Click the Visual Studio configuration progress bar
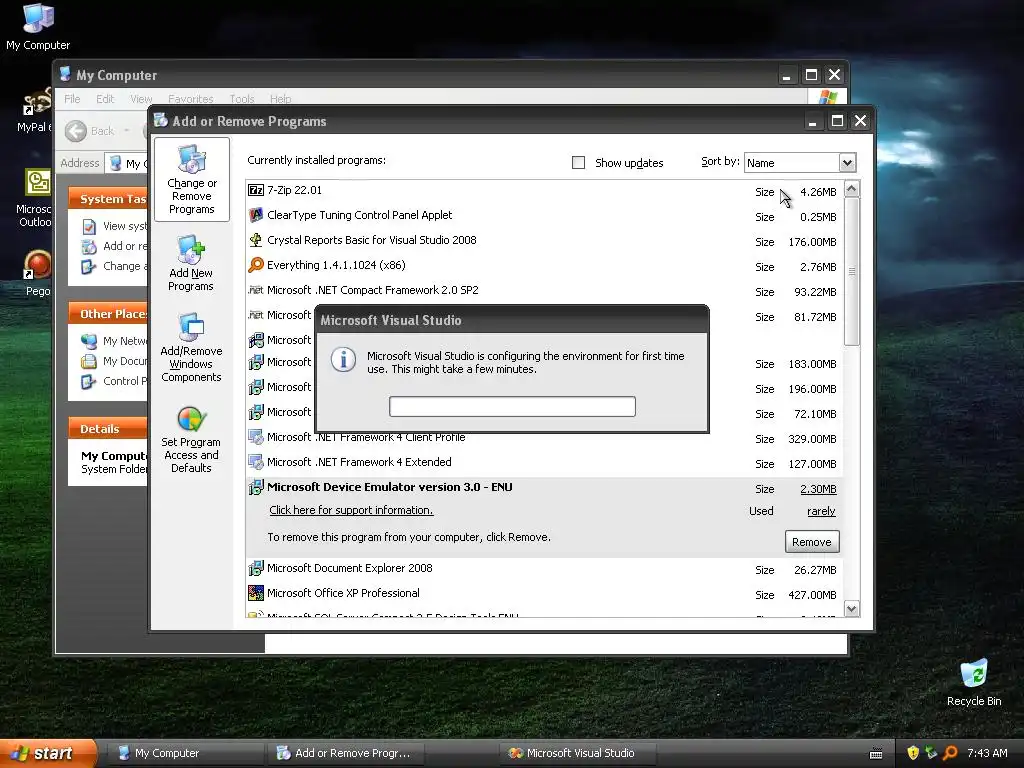The image size is (1024, 768). point(512,406)
